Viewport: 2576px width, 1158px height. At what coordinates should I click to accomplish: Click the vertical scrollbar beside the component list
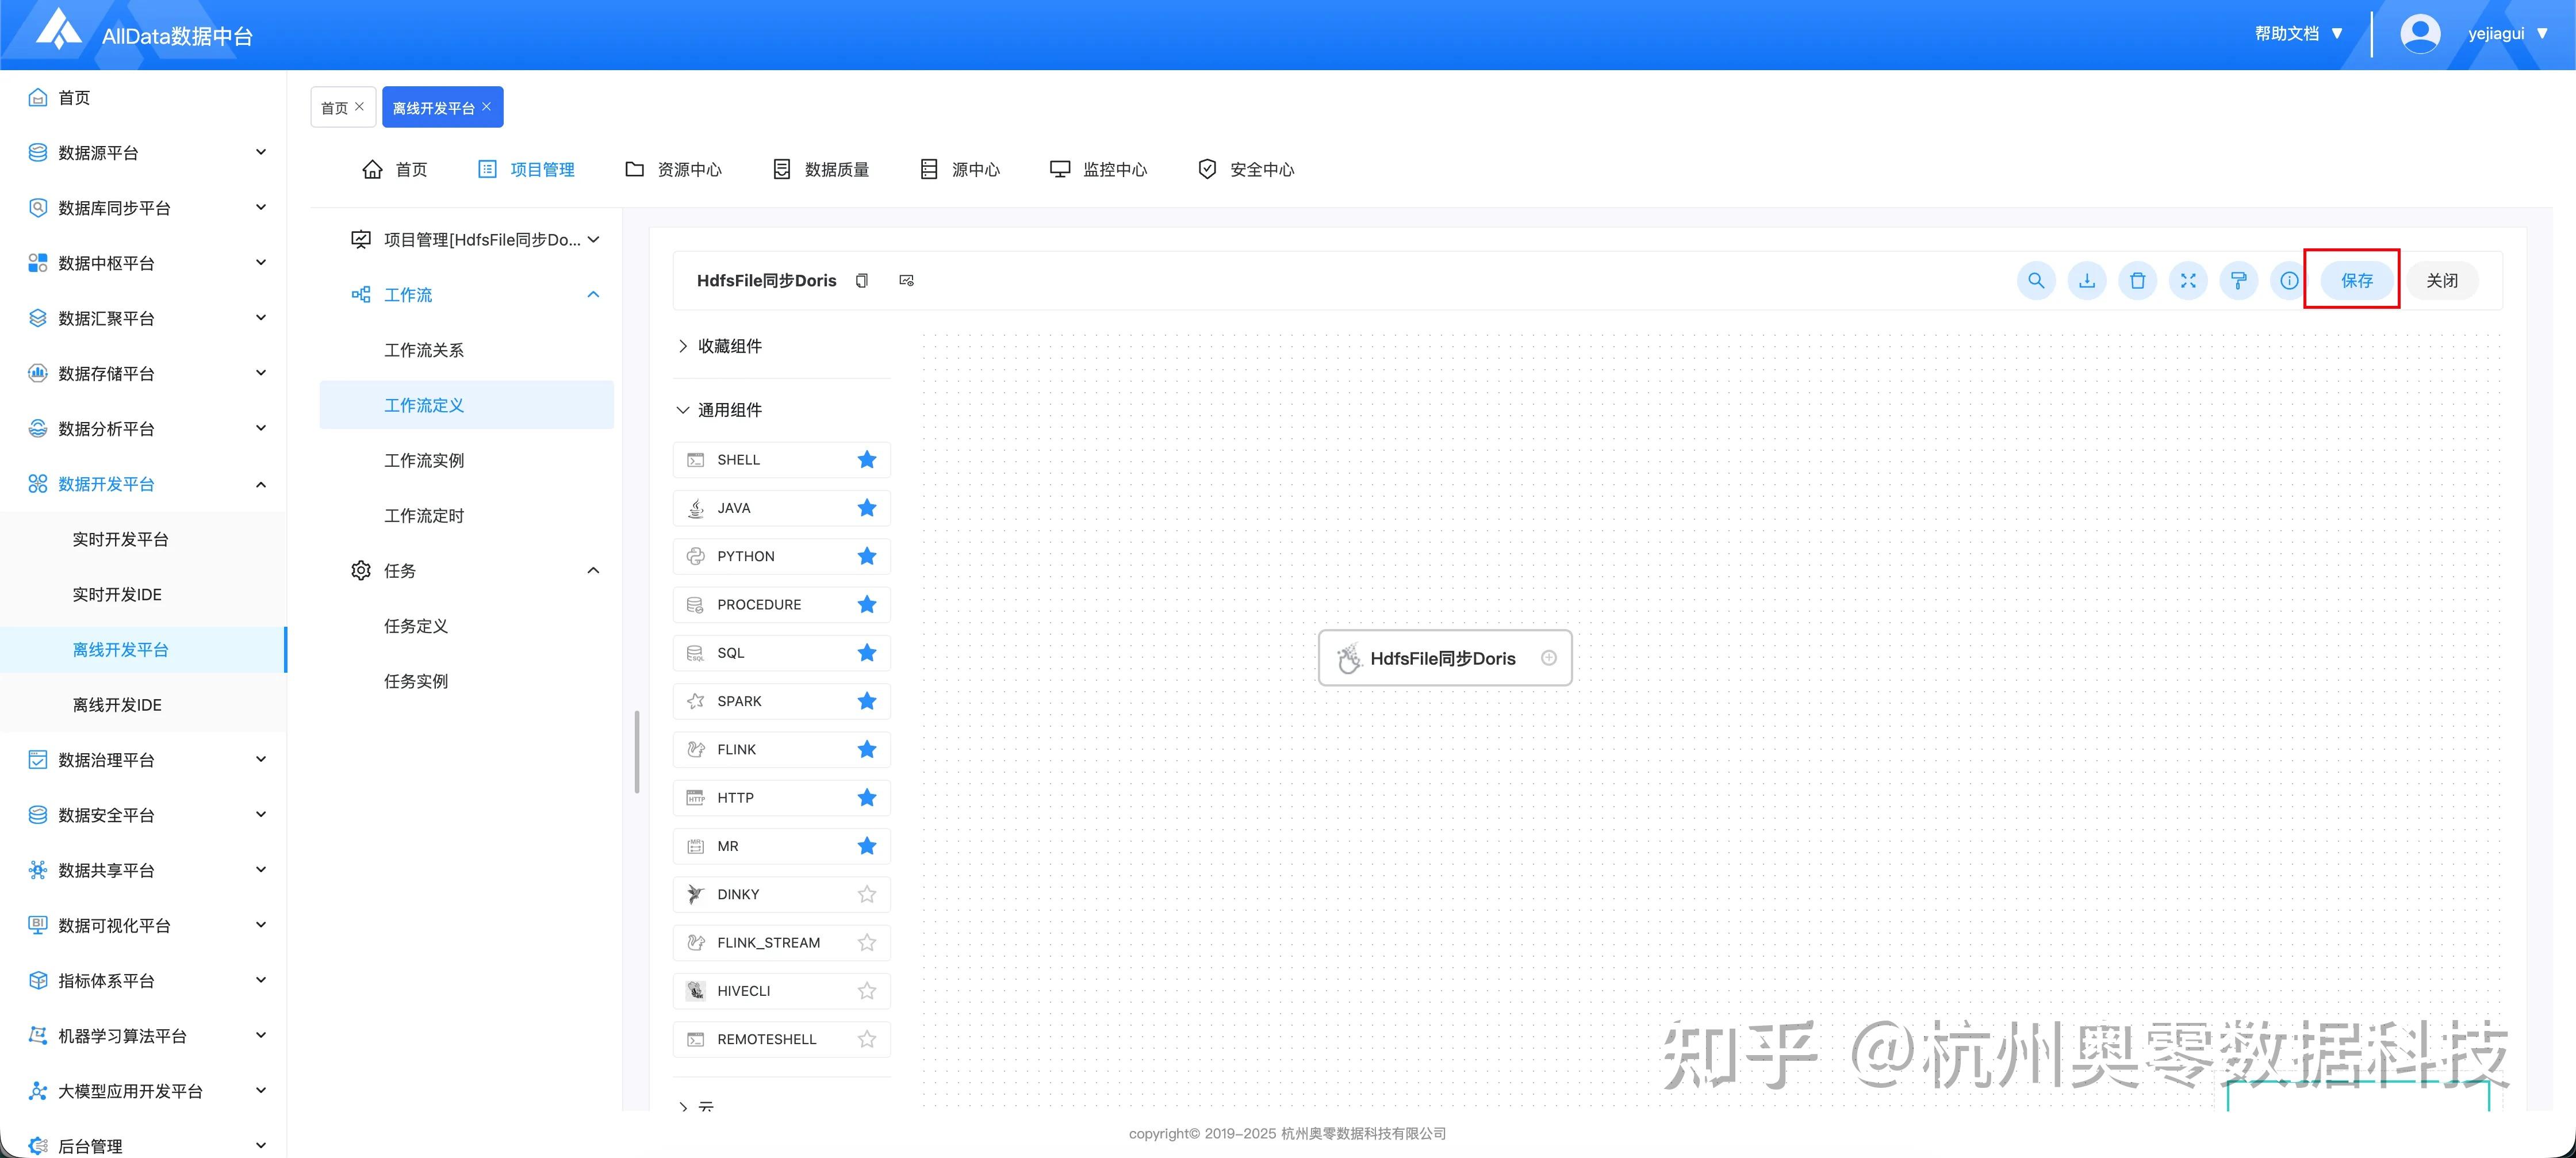coord(636,752)
